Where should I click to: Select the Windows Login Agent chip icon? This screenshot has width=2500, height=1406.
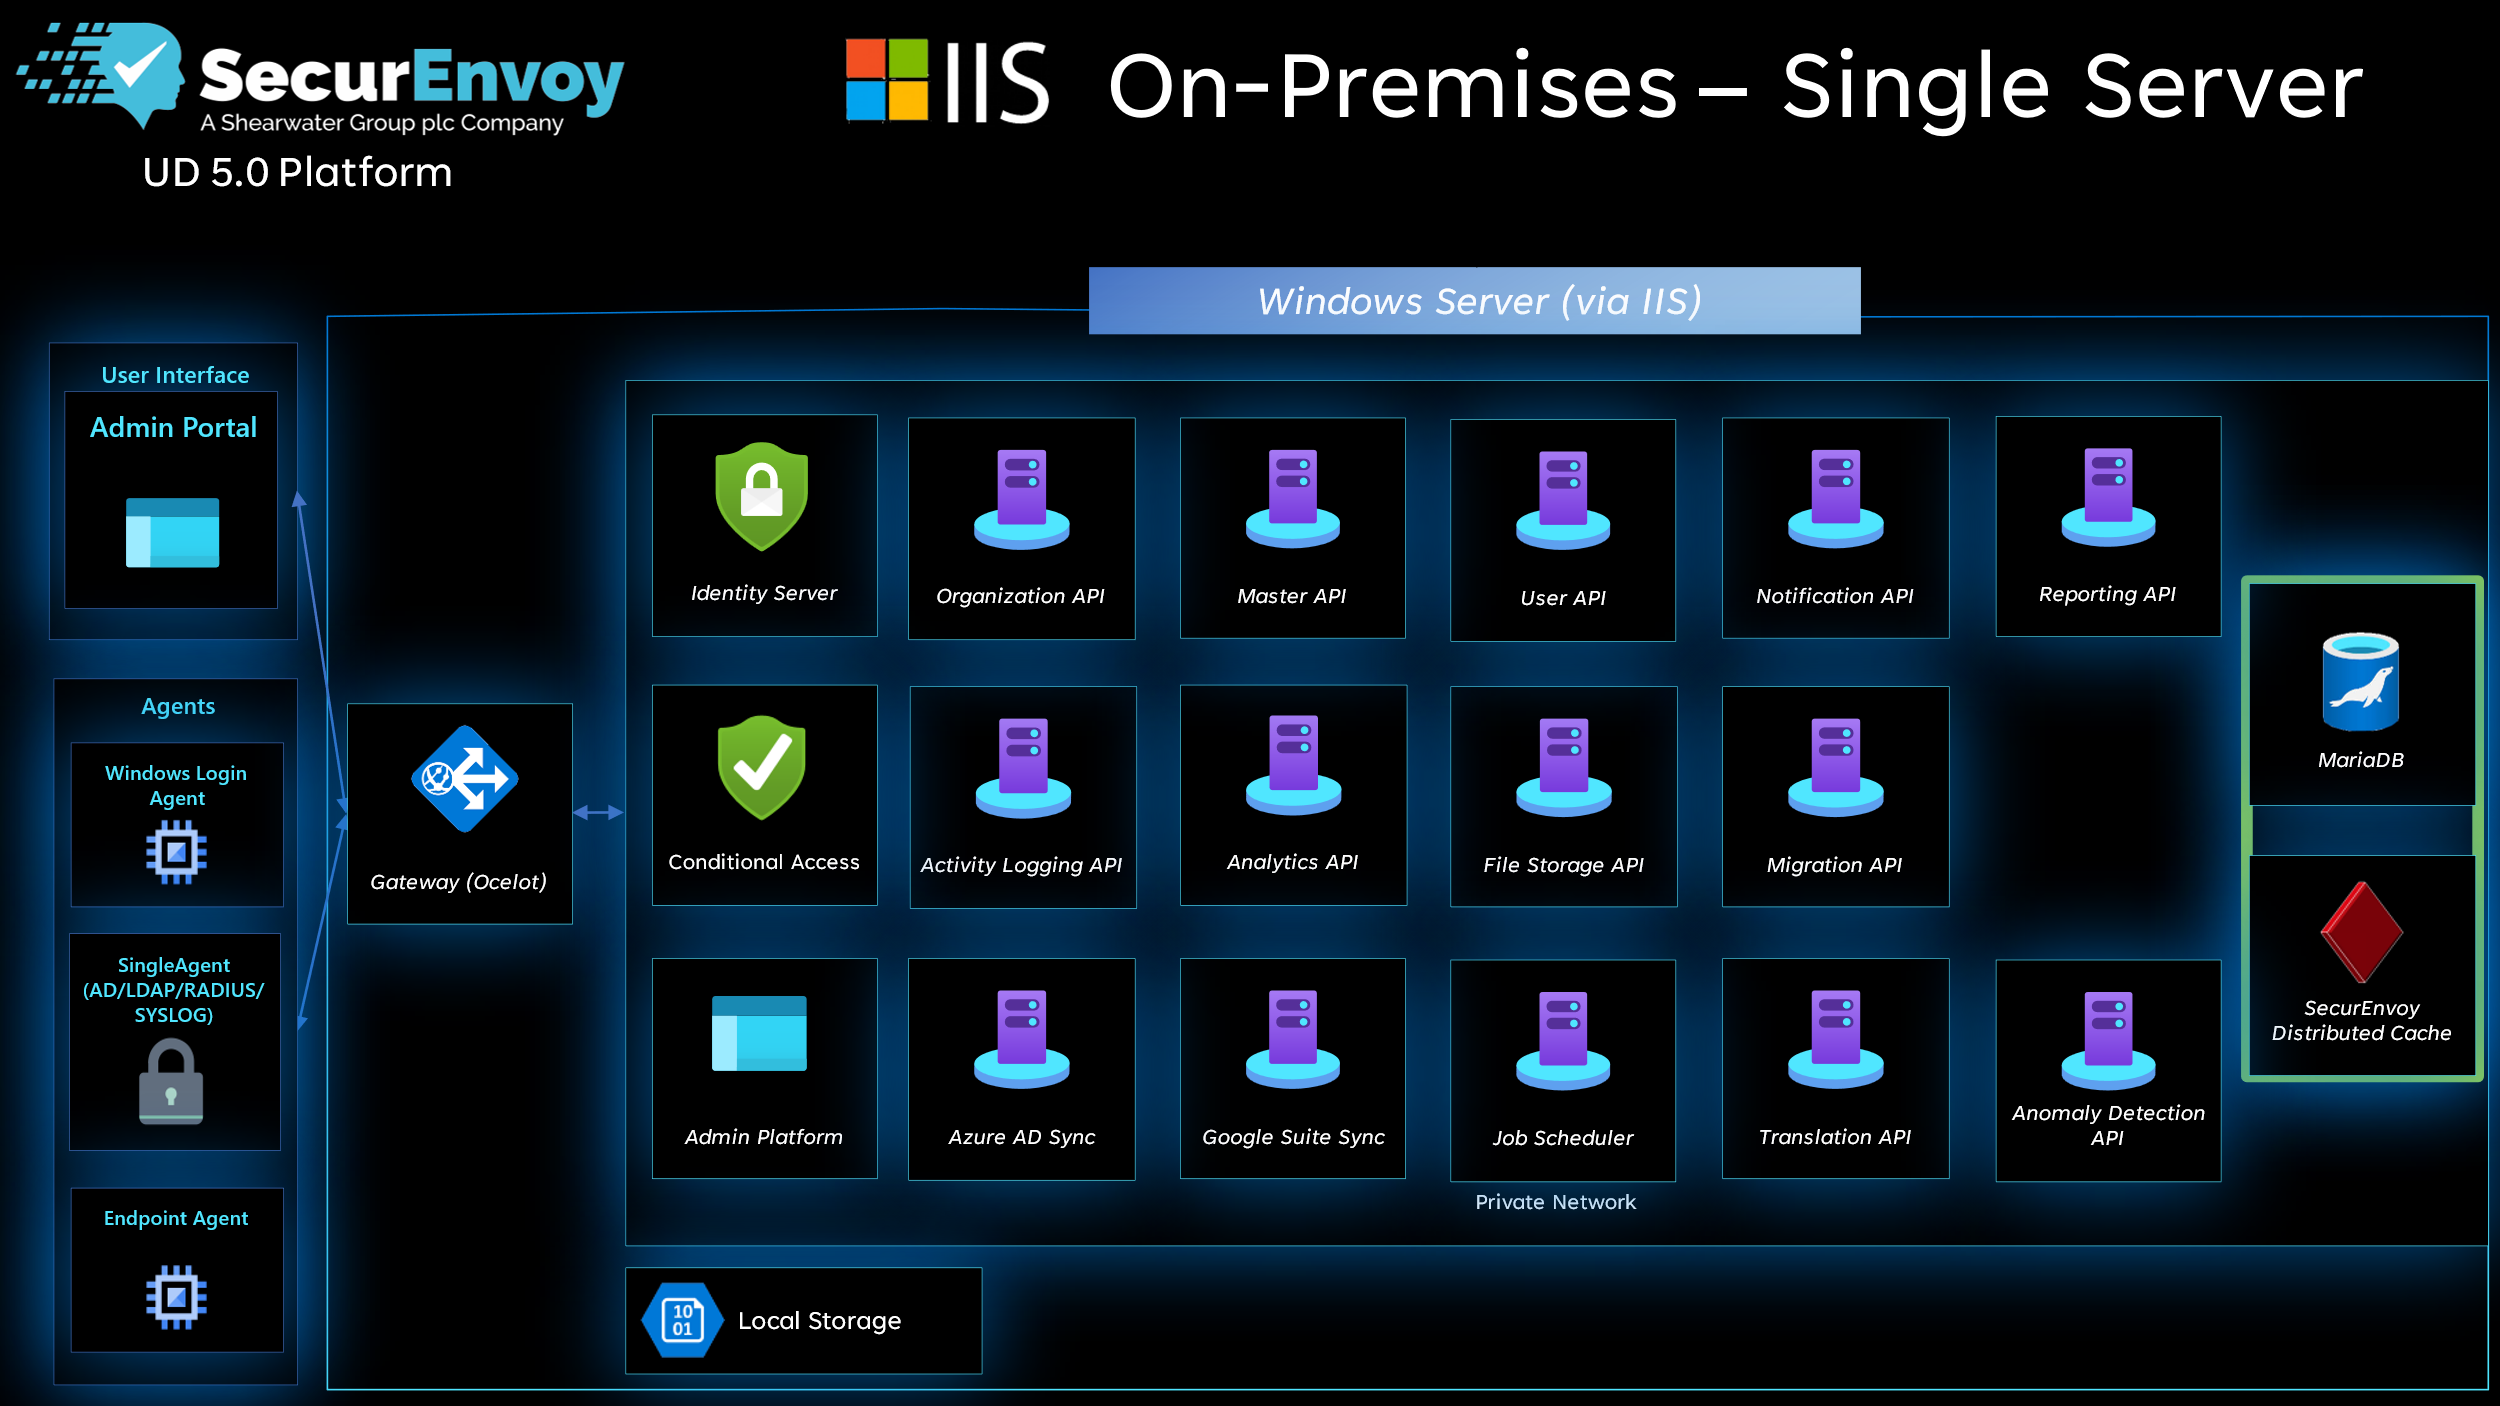point(176,851)
